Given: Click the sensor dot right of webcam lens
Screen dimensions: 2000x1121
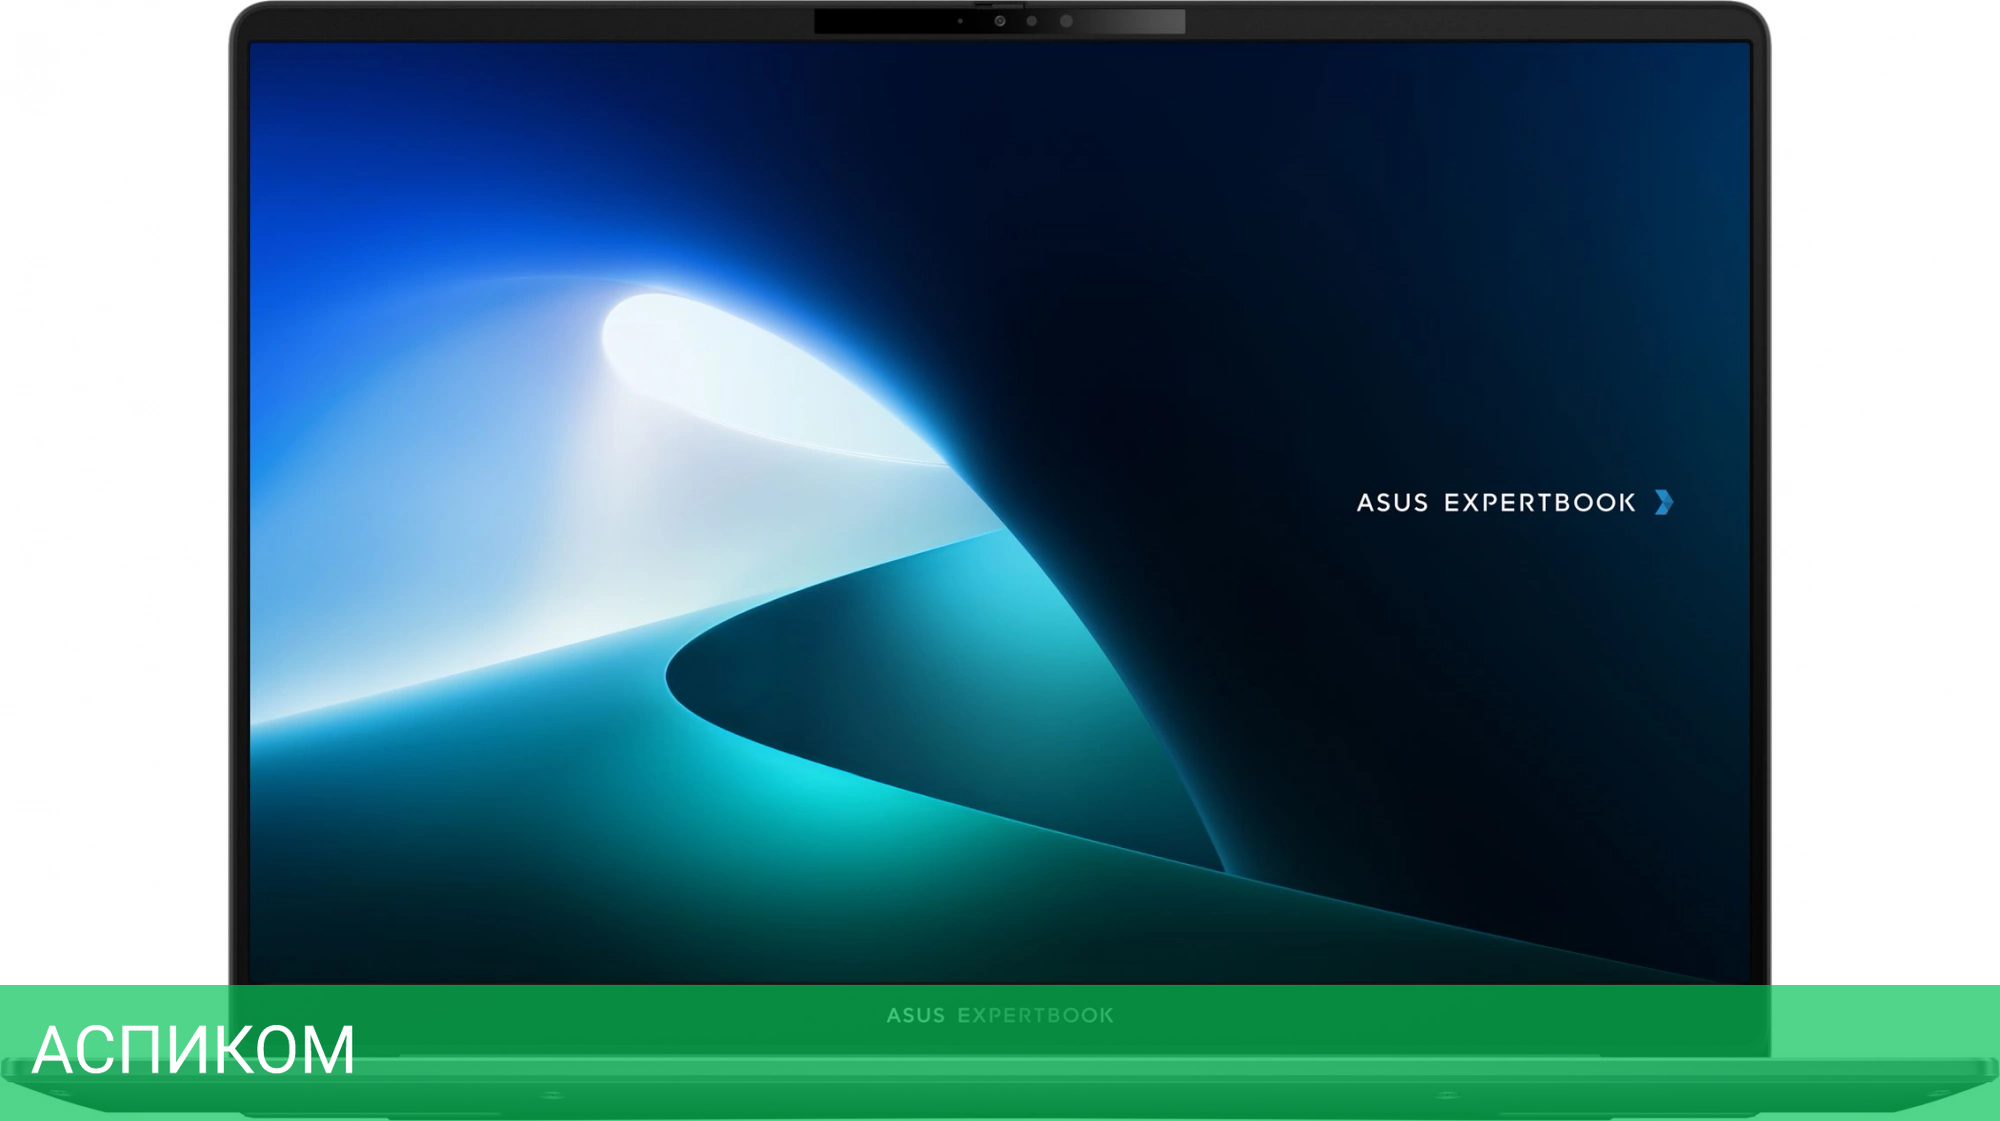Looking at the screenshot, I should coord(1031,21).
